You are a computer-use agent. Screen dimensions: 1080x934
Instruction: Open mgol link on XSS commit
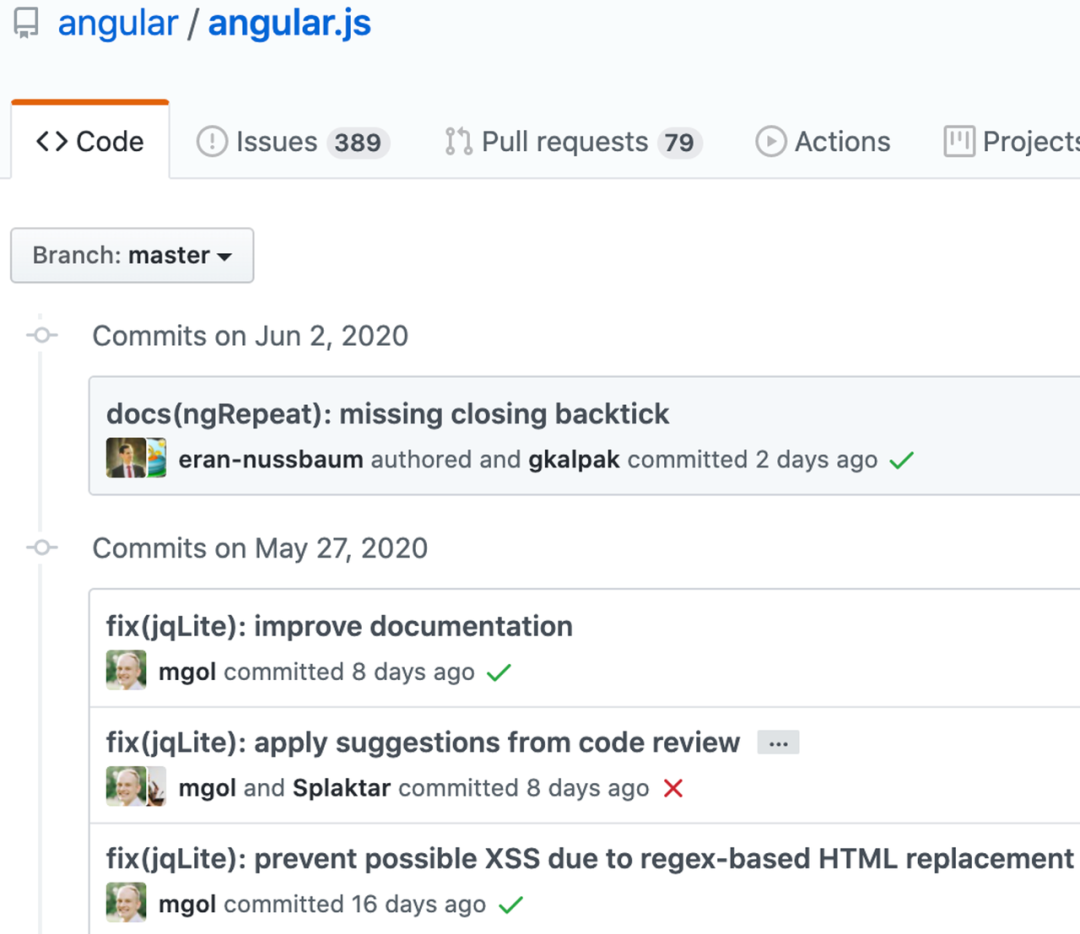point(187,904)
